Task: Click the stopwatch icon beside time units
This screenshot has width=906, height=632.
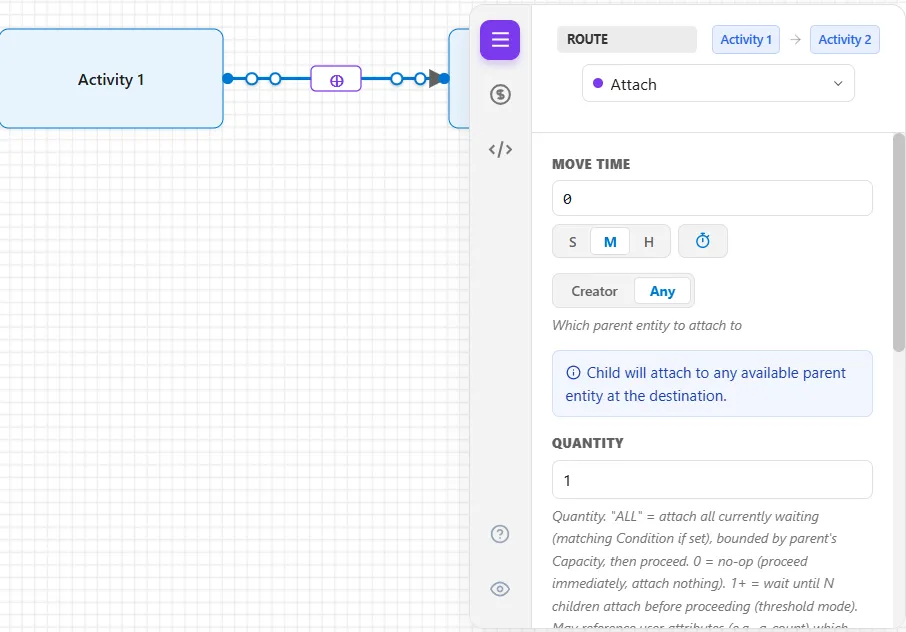Action: [703, 241]
